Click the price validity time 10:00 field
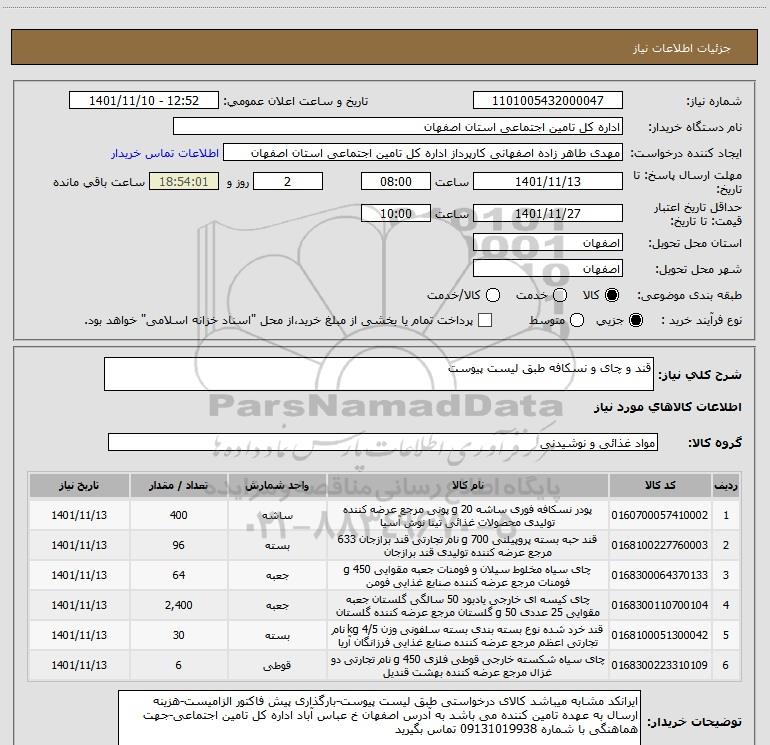 click(396, 213)
